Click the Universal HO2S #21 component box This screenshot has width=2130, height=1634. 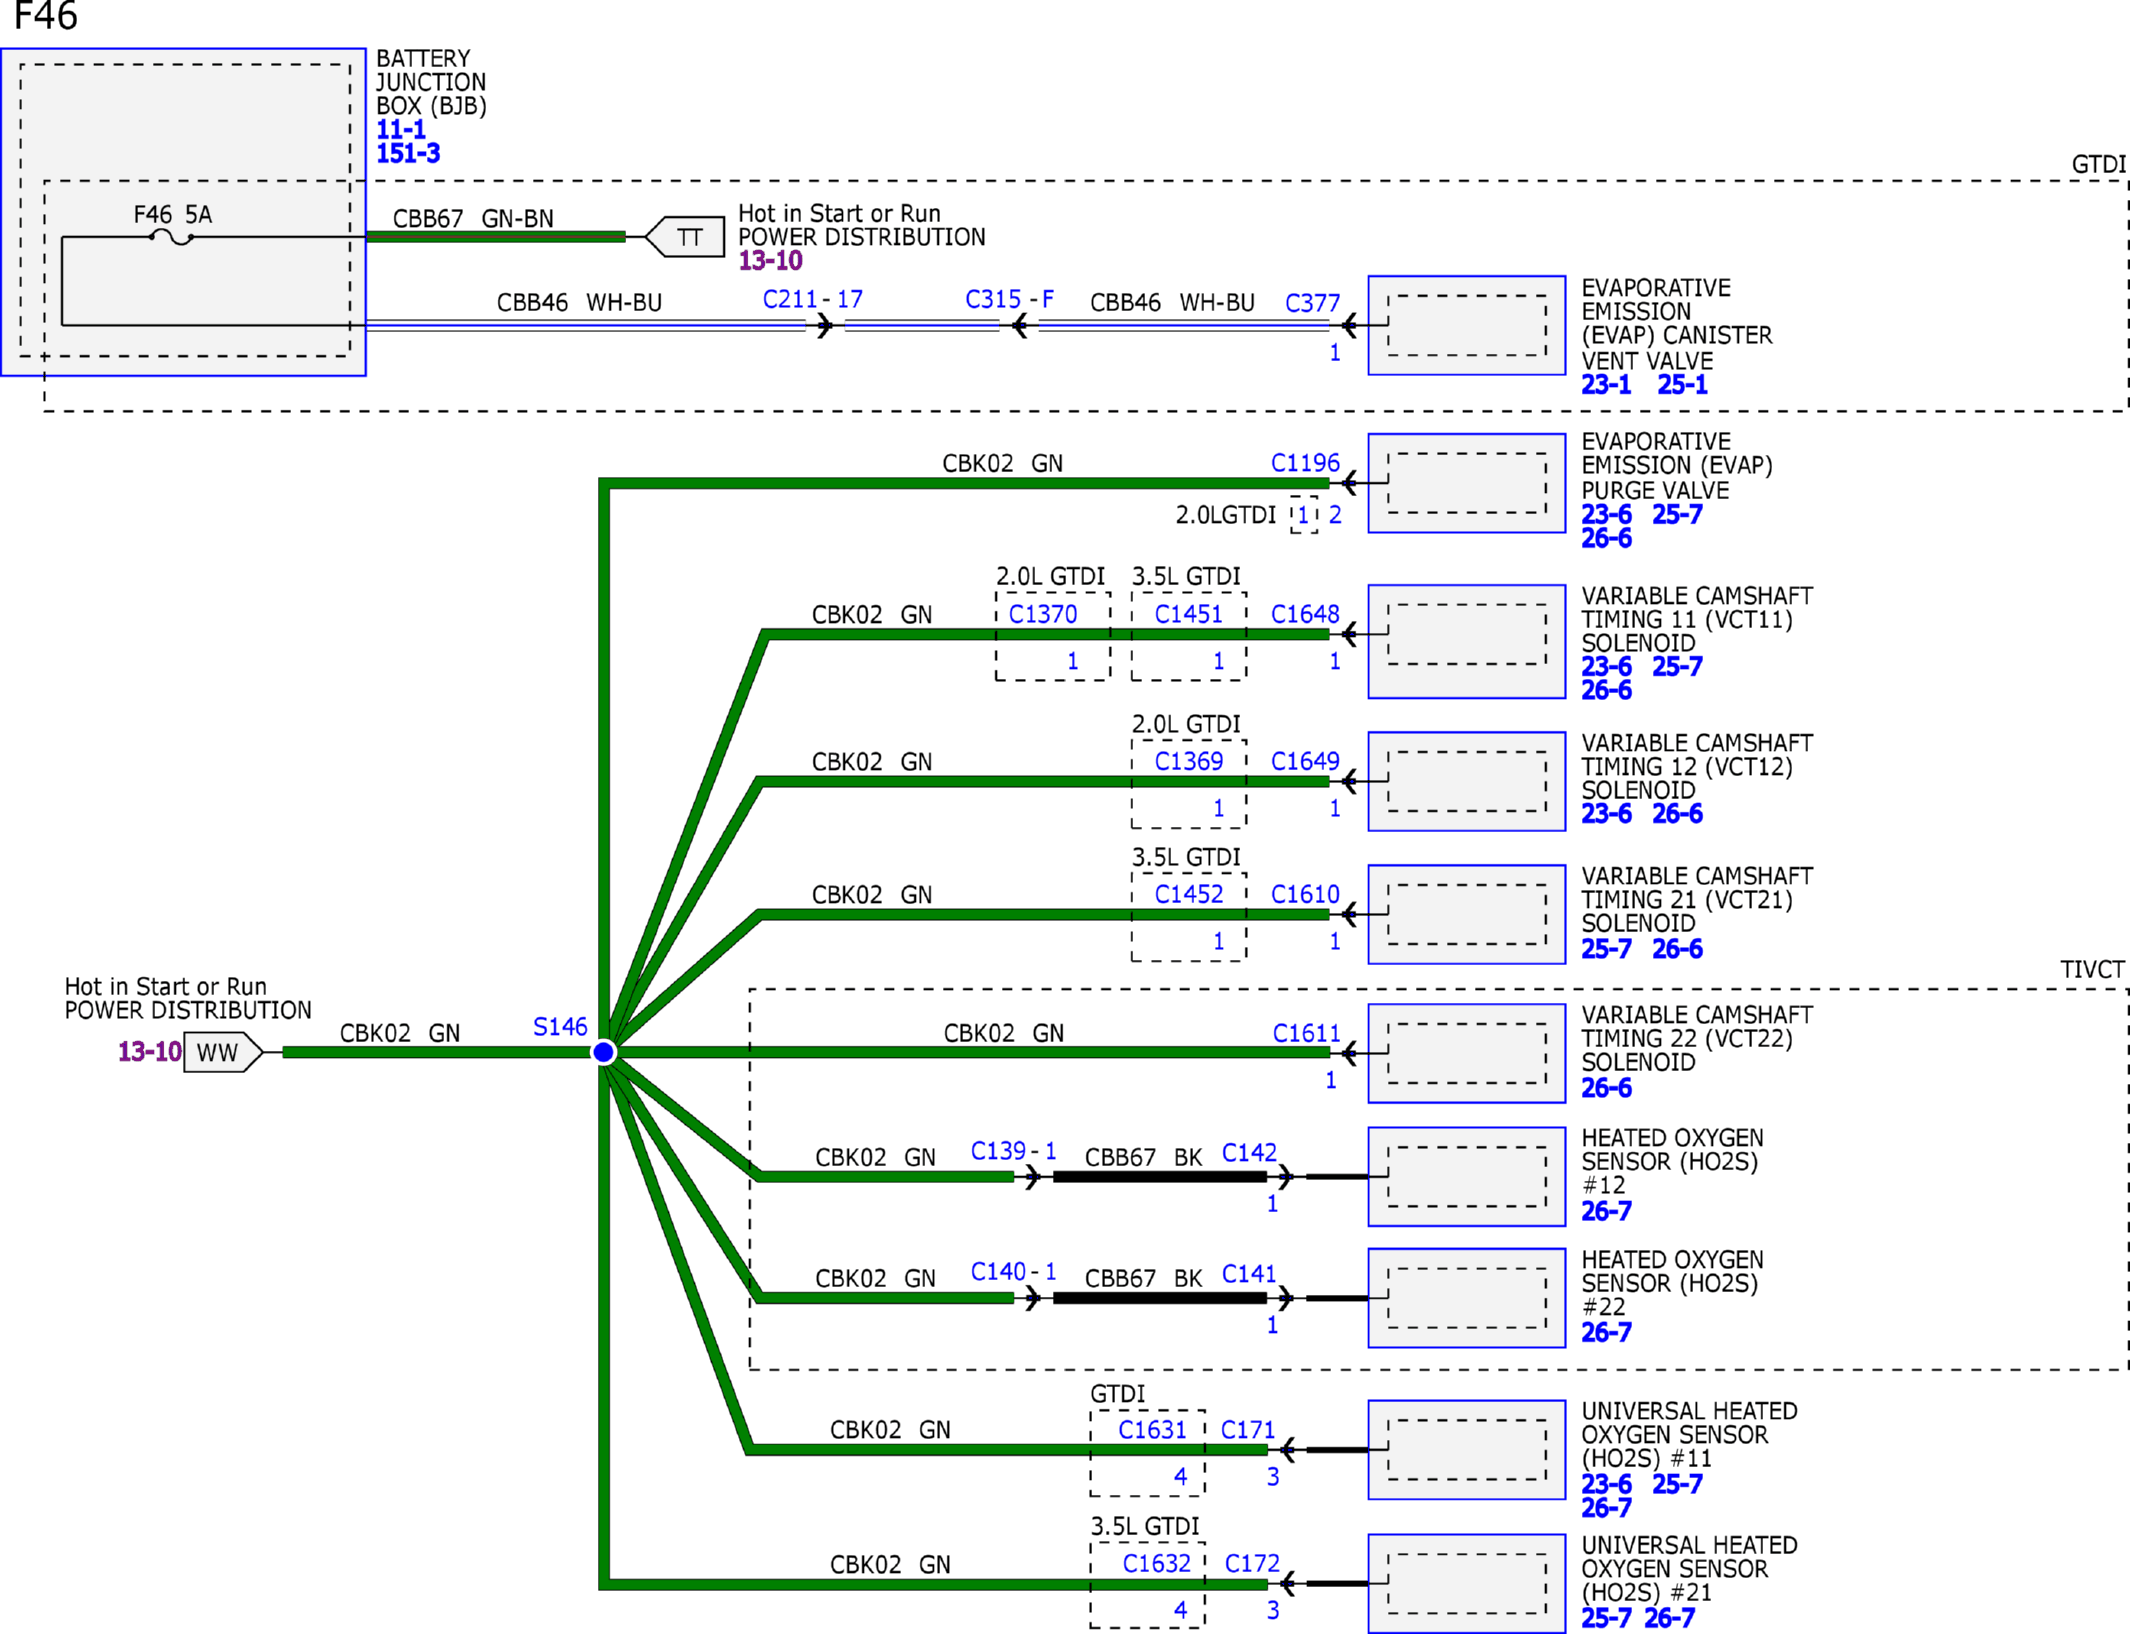coord(1466,1583)
